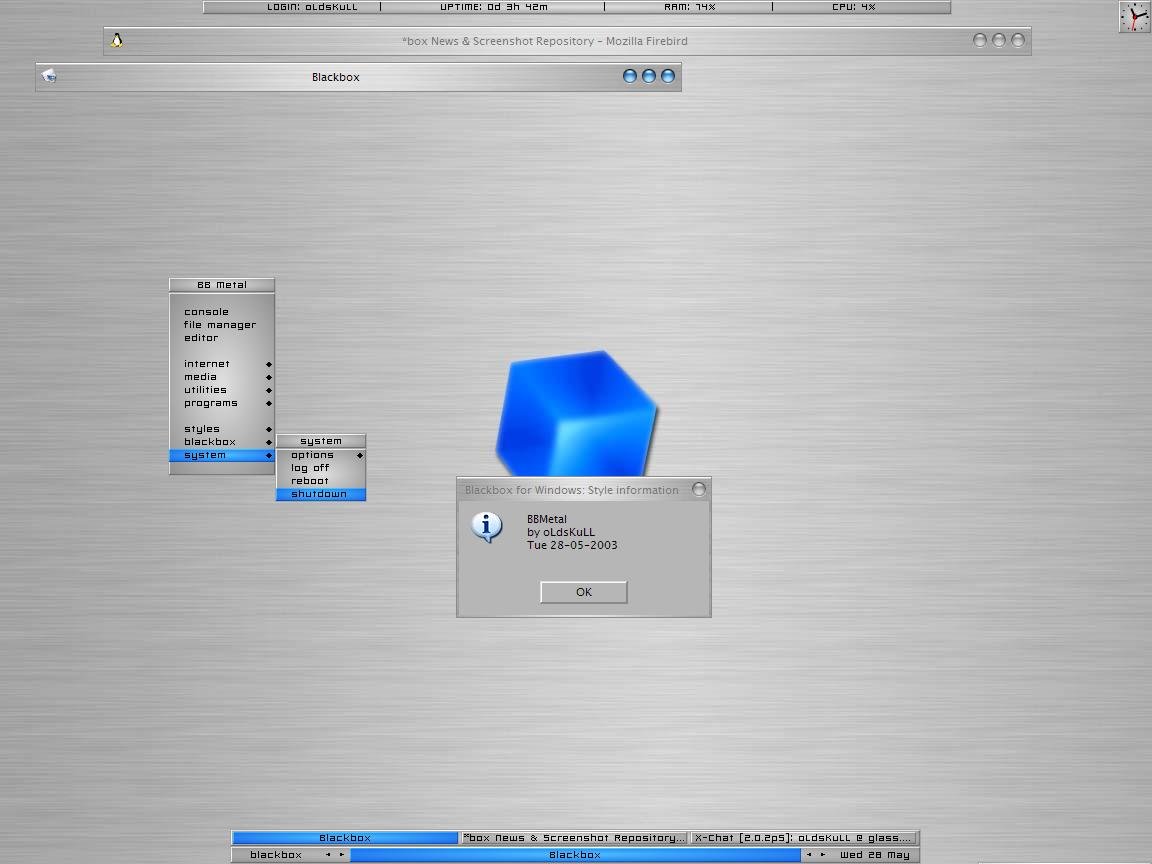Click the Tue 28-05-2003 date text
The width and height of the screenshot is (1152, 864).
572,545
